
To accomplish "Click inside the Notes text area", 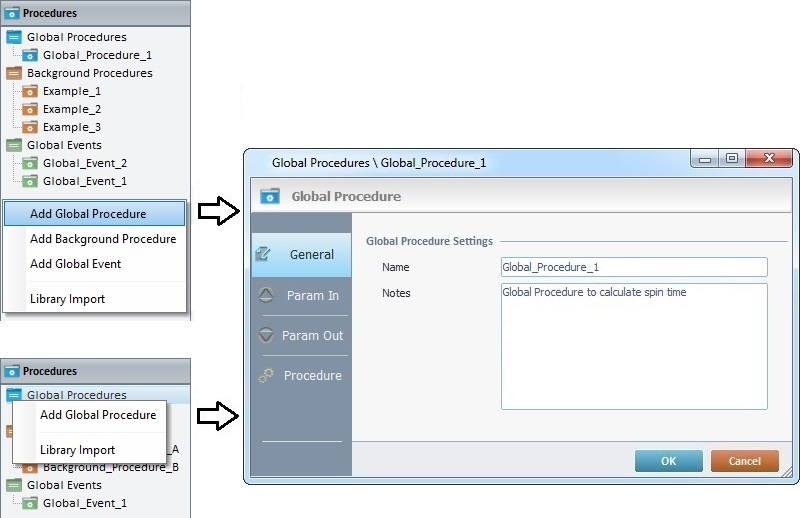I will coord(634,345).
